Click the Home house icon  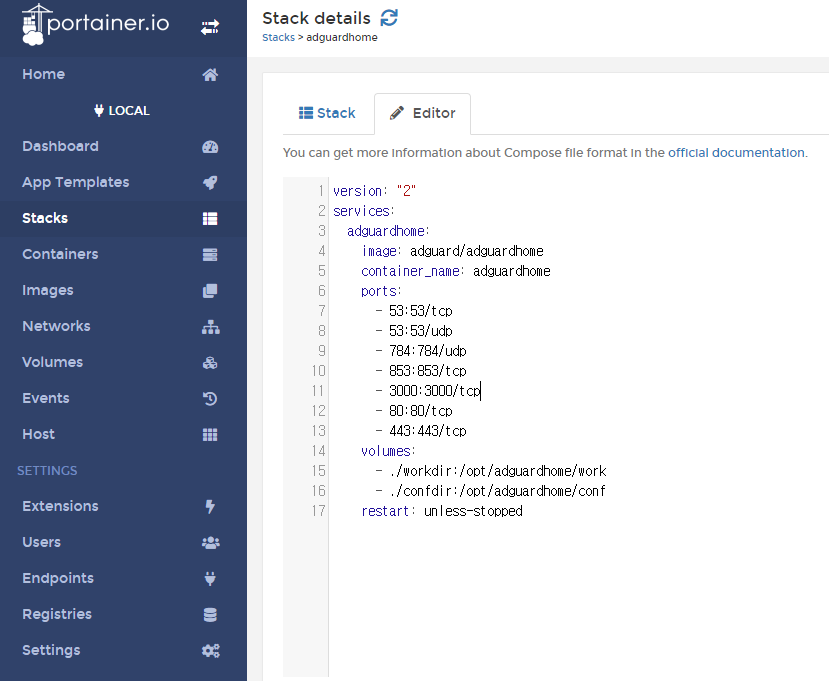pos(210,75)
